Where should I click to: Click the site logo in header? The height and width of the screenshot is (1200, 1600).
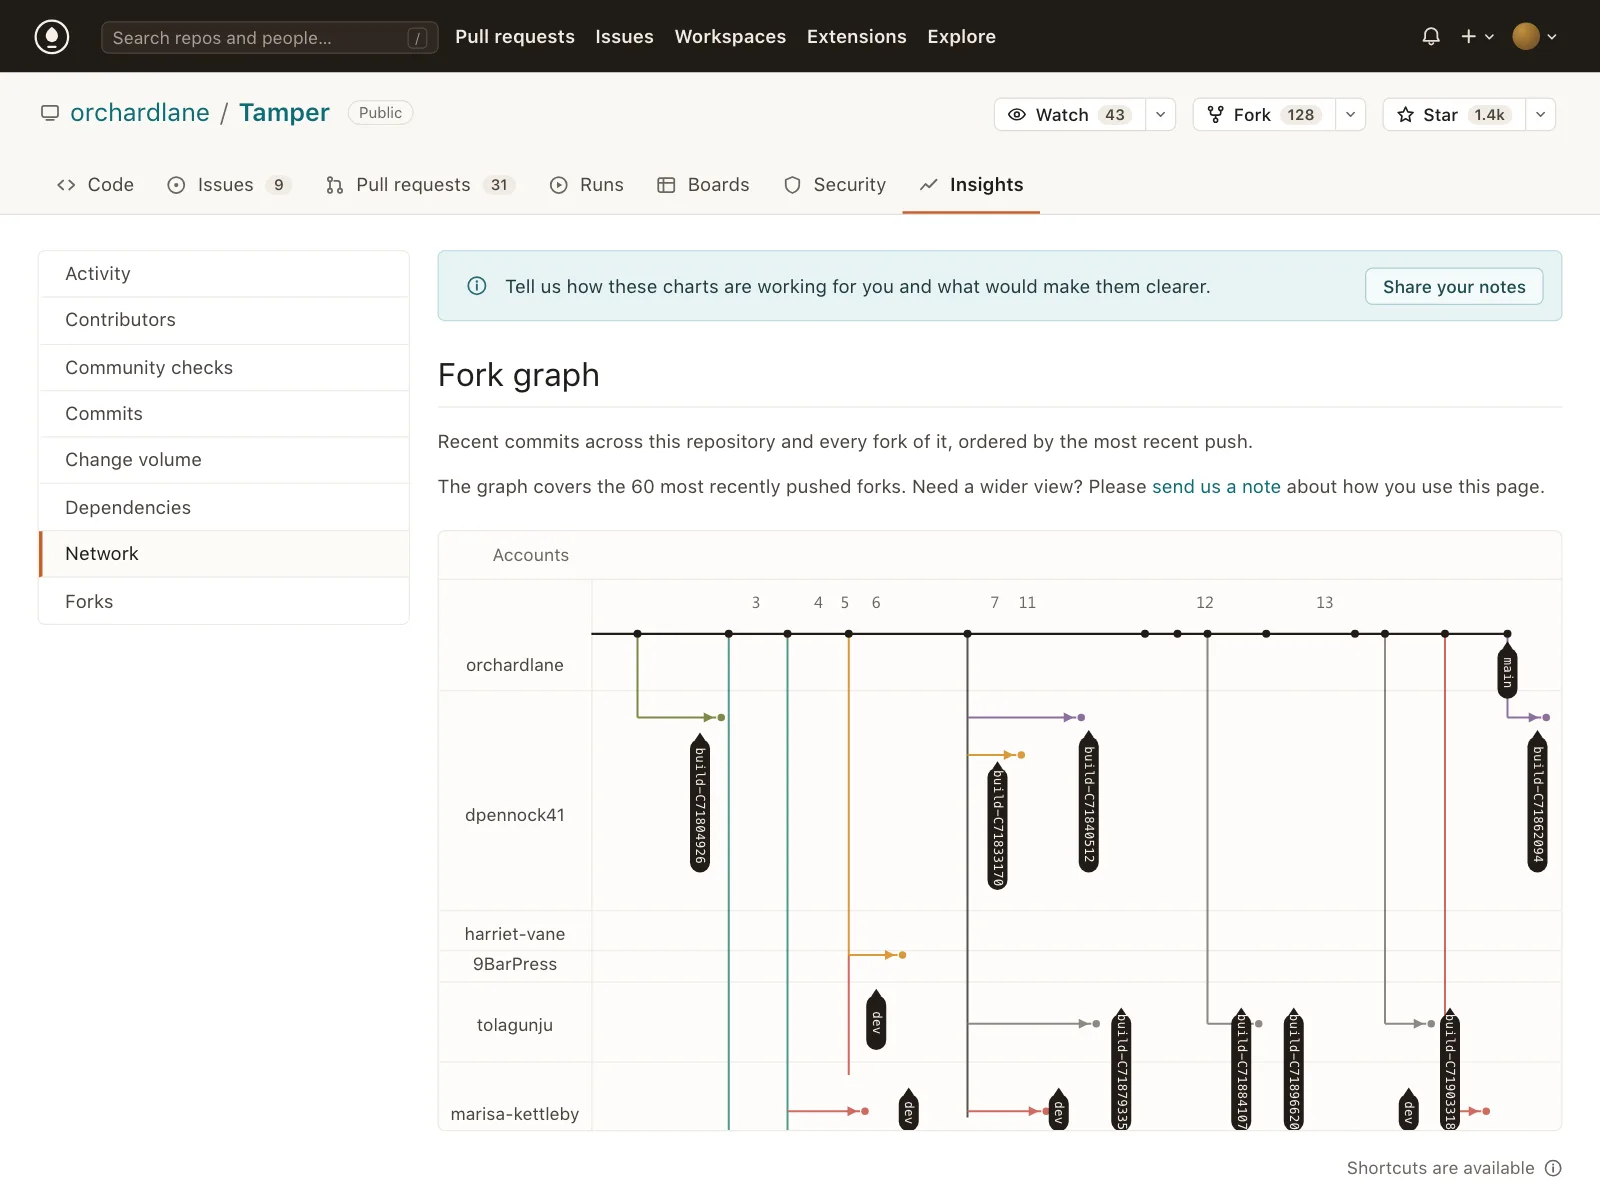point(52,37)
